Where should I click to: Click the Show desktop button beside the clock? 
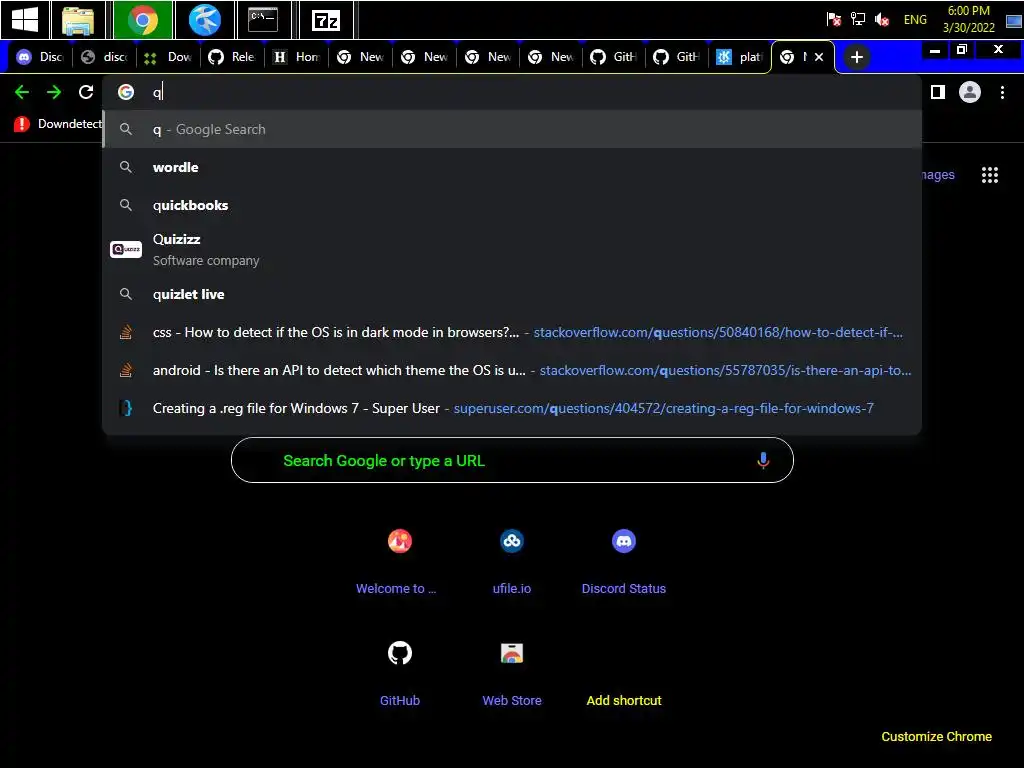click(1014, 20)
